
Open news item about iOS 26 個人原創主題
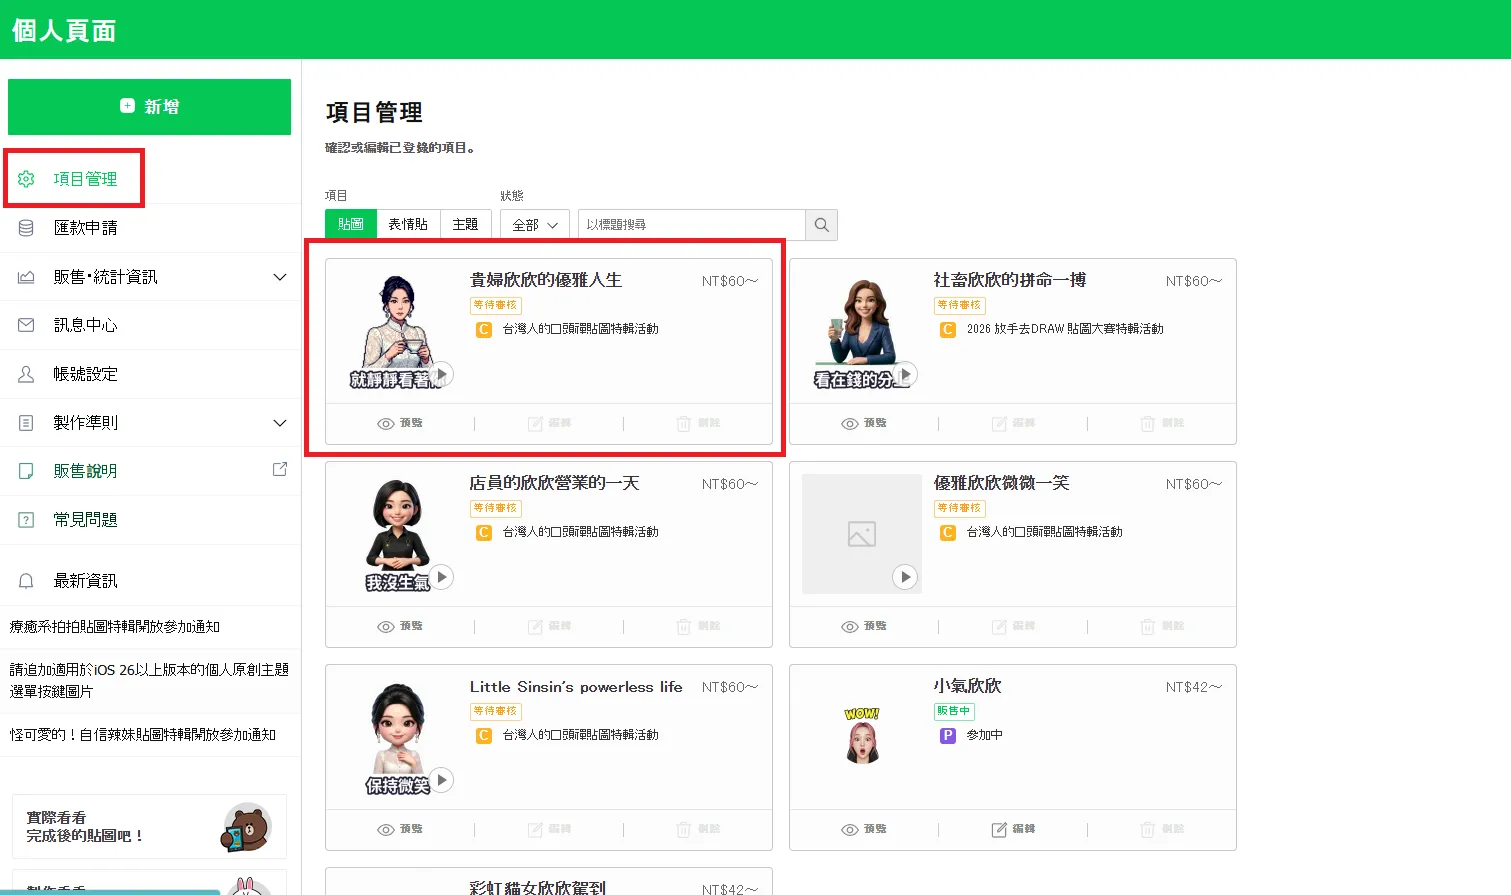[x=149, y=680]
